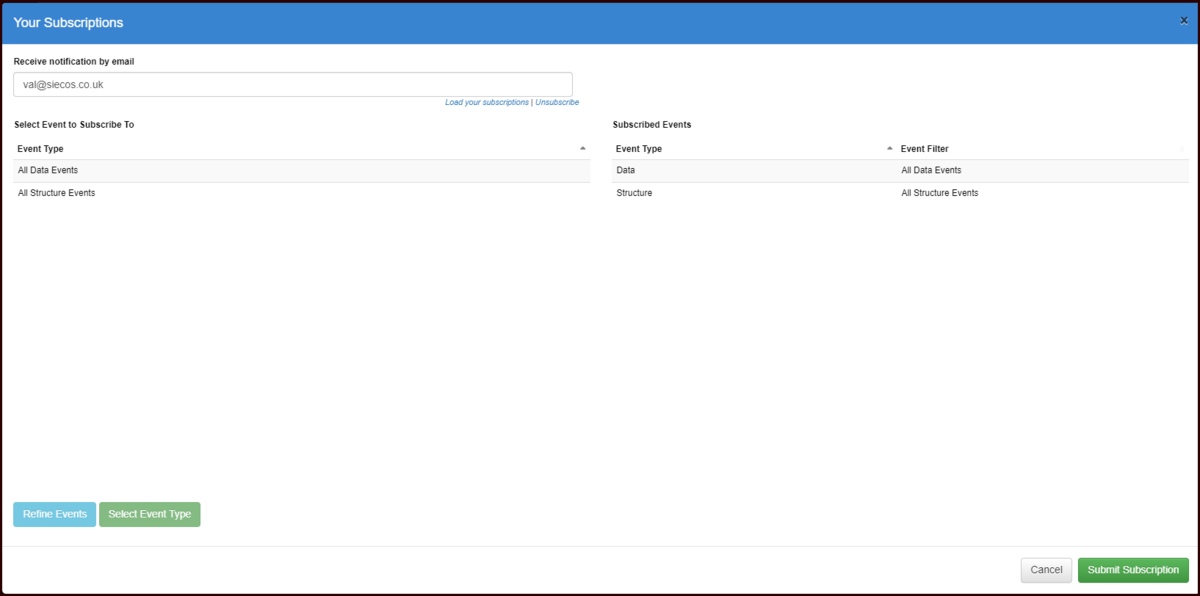Open the Load your subscriptions link
Image resolution: width=1200 pixels, height=596 pixels.
tap(486, 102)
